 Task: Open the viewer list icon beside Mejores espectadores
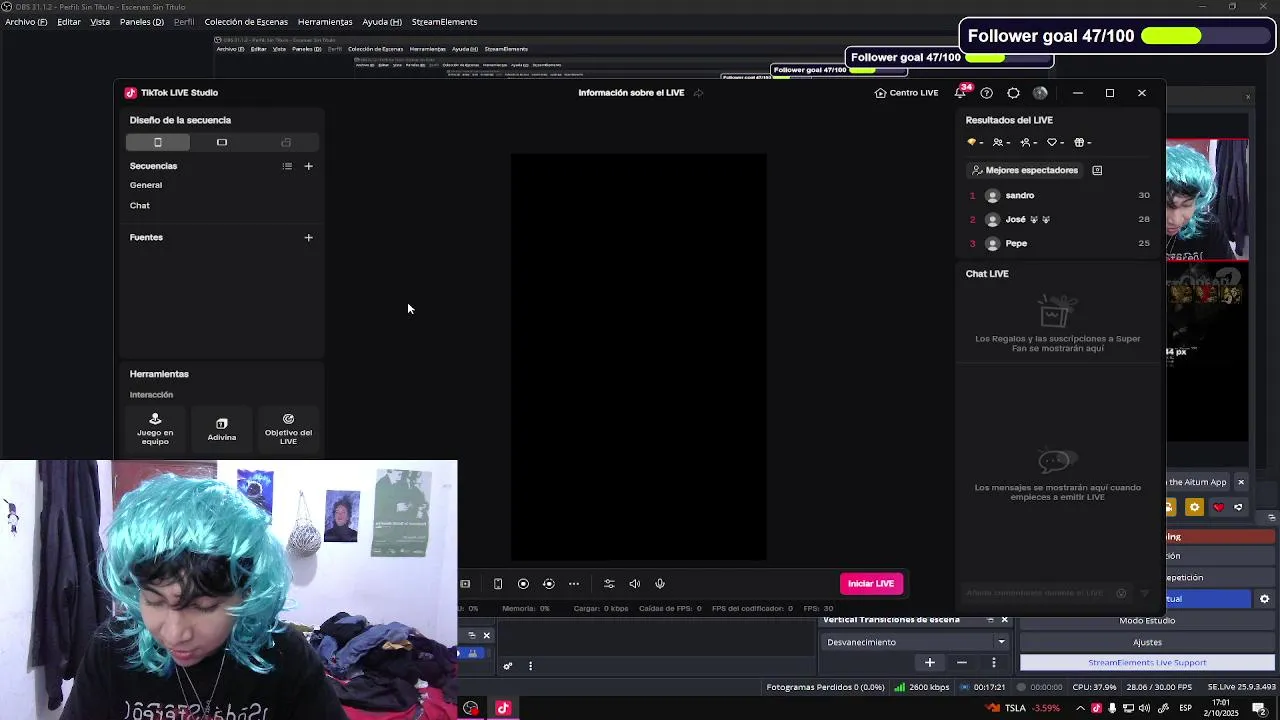pyautogui.click(x=1097, y=170)
